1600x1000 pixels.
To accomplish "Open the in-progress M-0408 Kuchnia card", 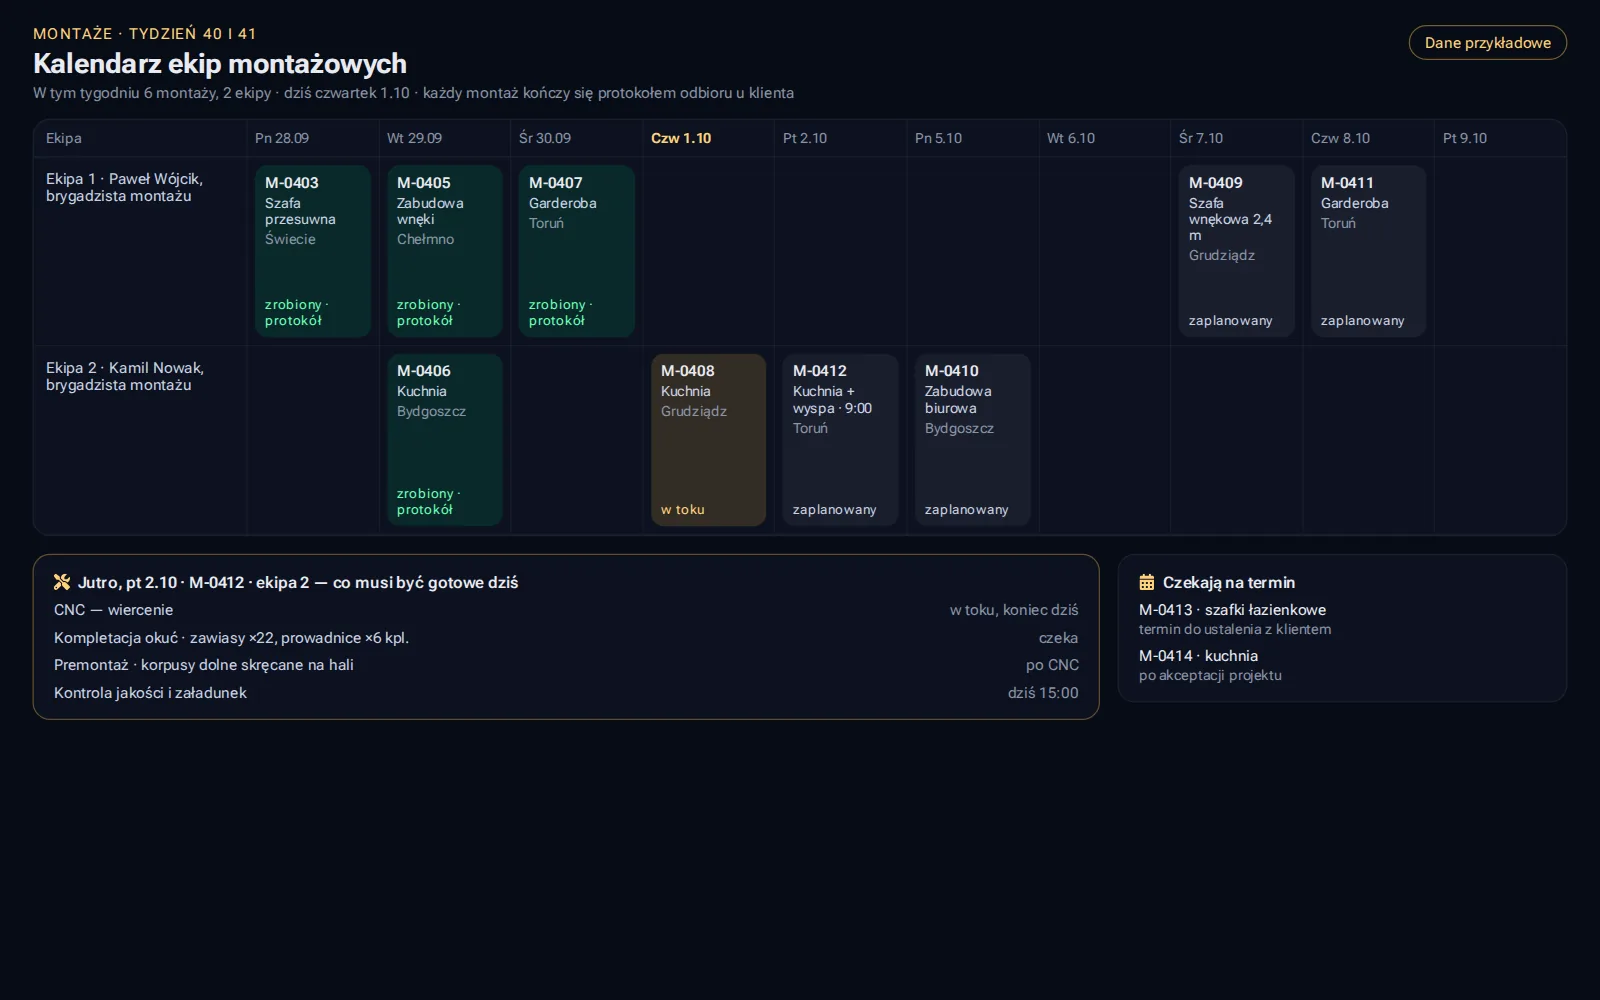I will pos(709,440).
